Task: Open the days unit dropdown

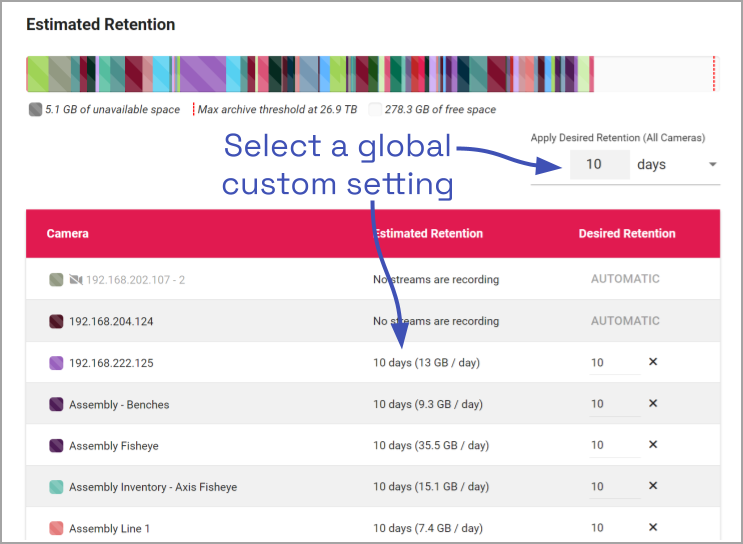Action: tap(712, 165)
